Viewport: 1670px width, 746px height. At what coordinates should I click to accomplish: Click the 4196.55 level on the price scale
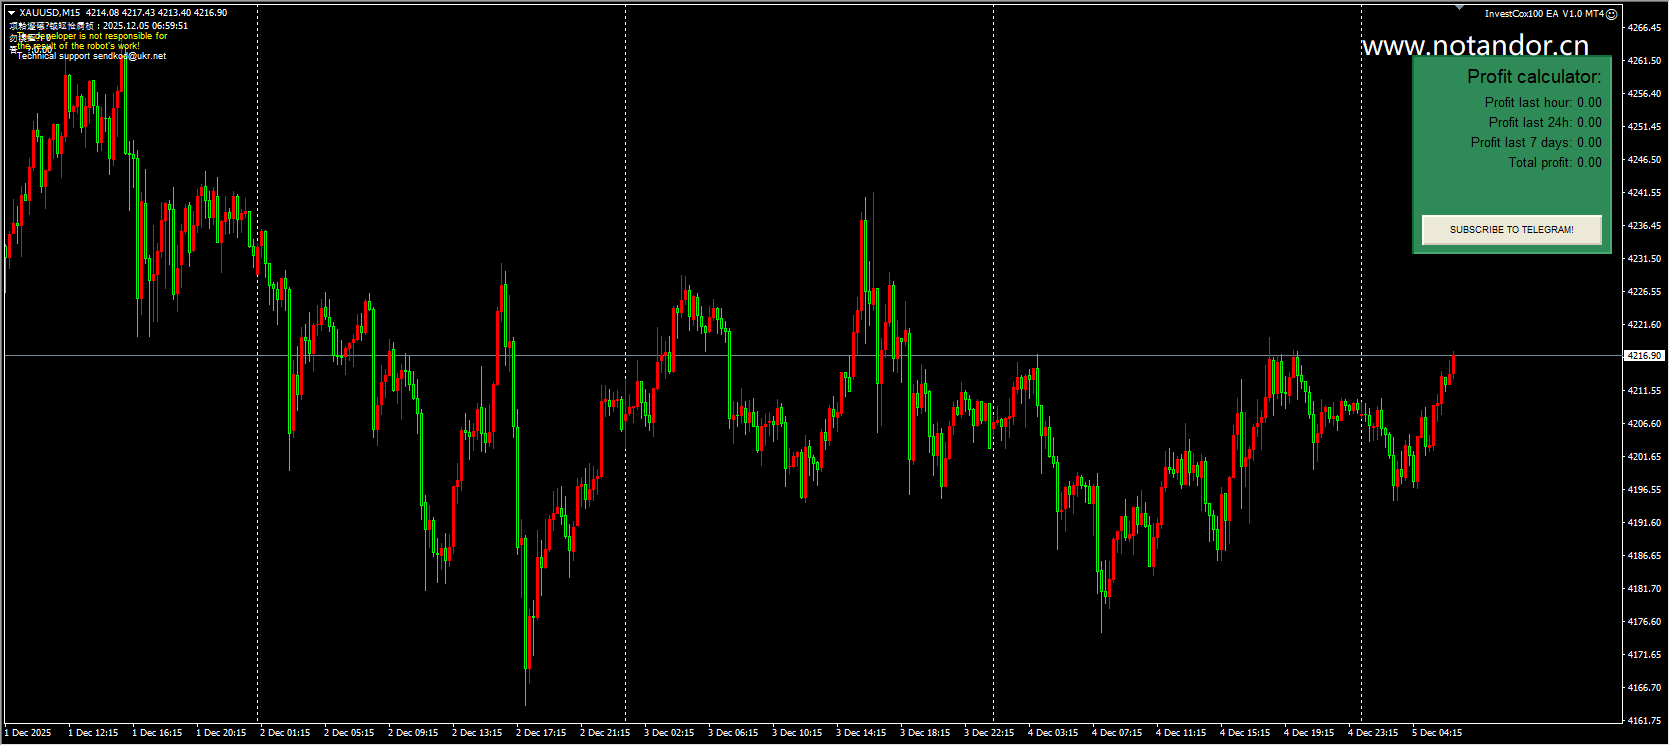coord(1644,490)
